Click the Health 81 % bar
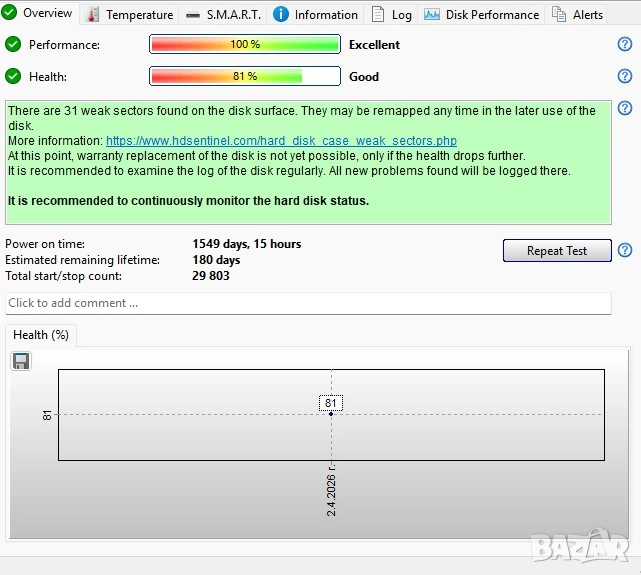The image size is (641, 575). (245, 76)
